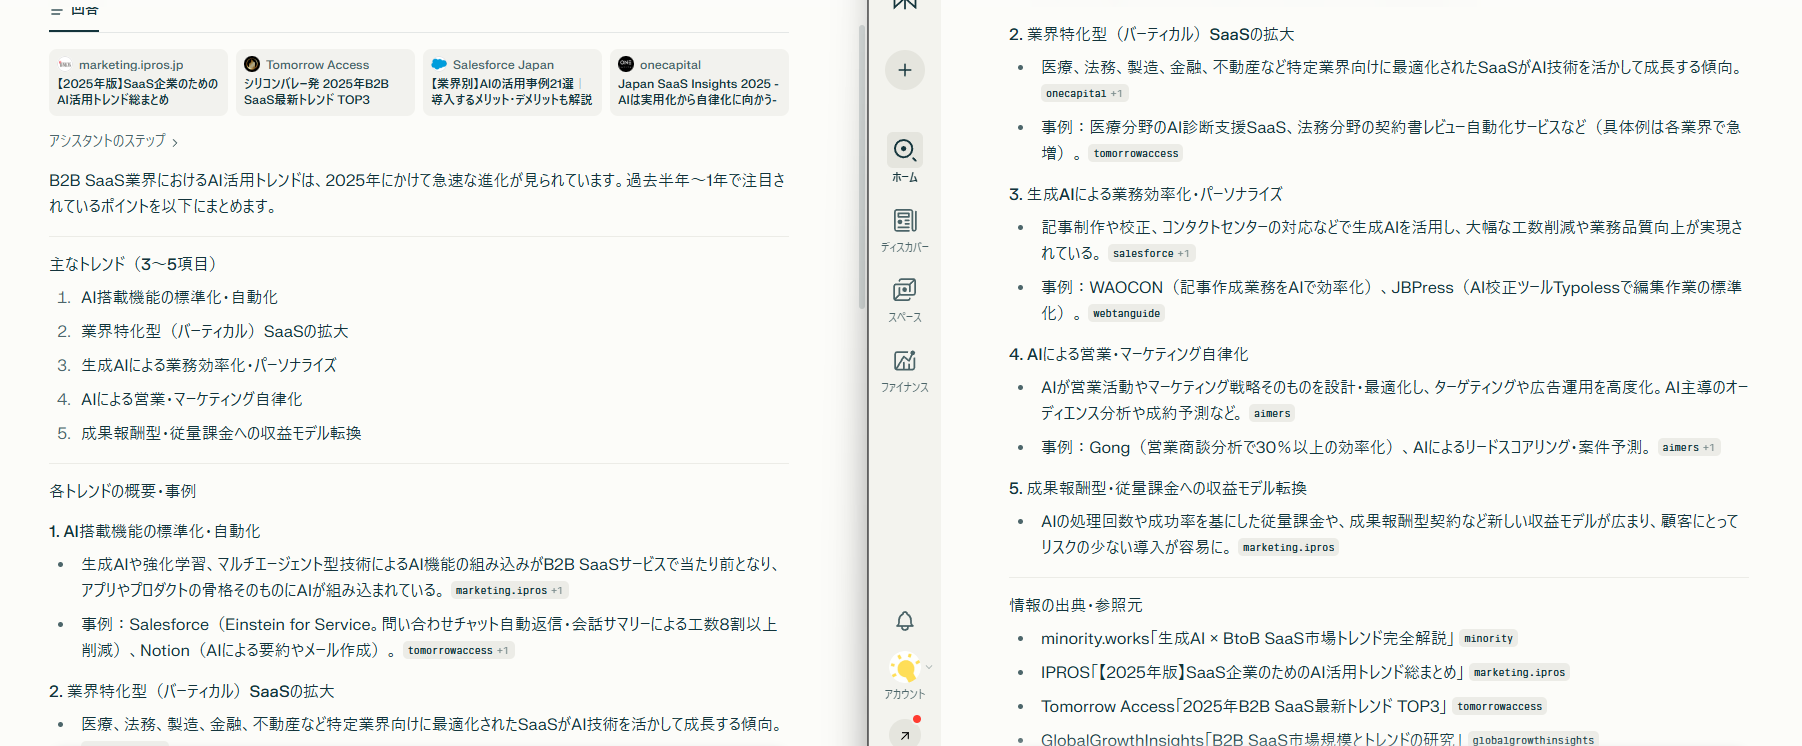Viewport: 1802px width, 746px height.
Task: Click the marketing.ipros +1 citation chip under trend 1
Action: 509,590
